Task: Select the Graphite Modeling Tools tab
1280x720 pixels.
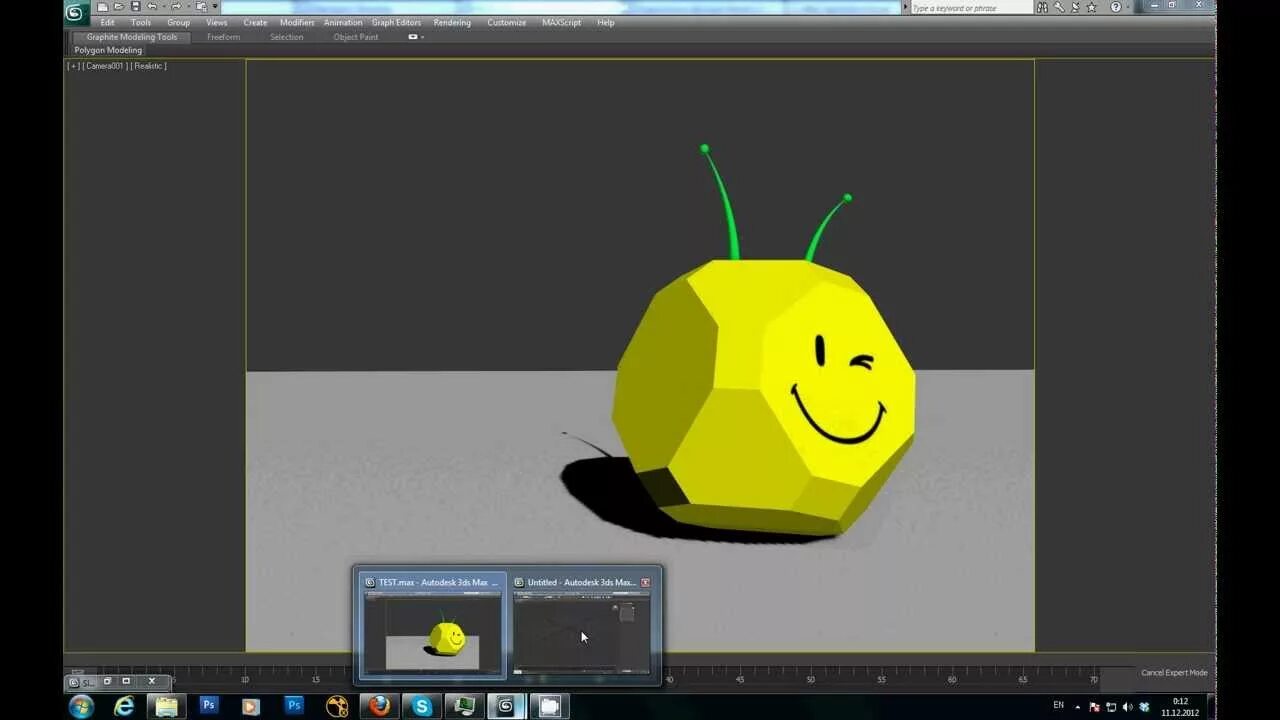Action: (x=131, y=37)
